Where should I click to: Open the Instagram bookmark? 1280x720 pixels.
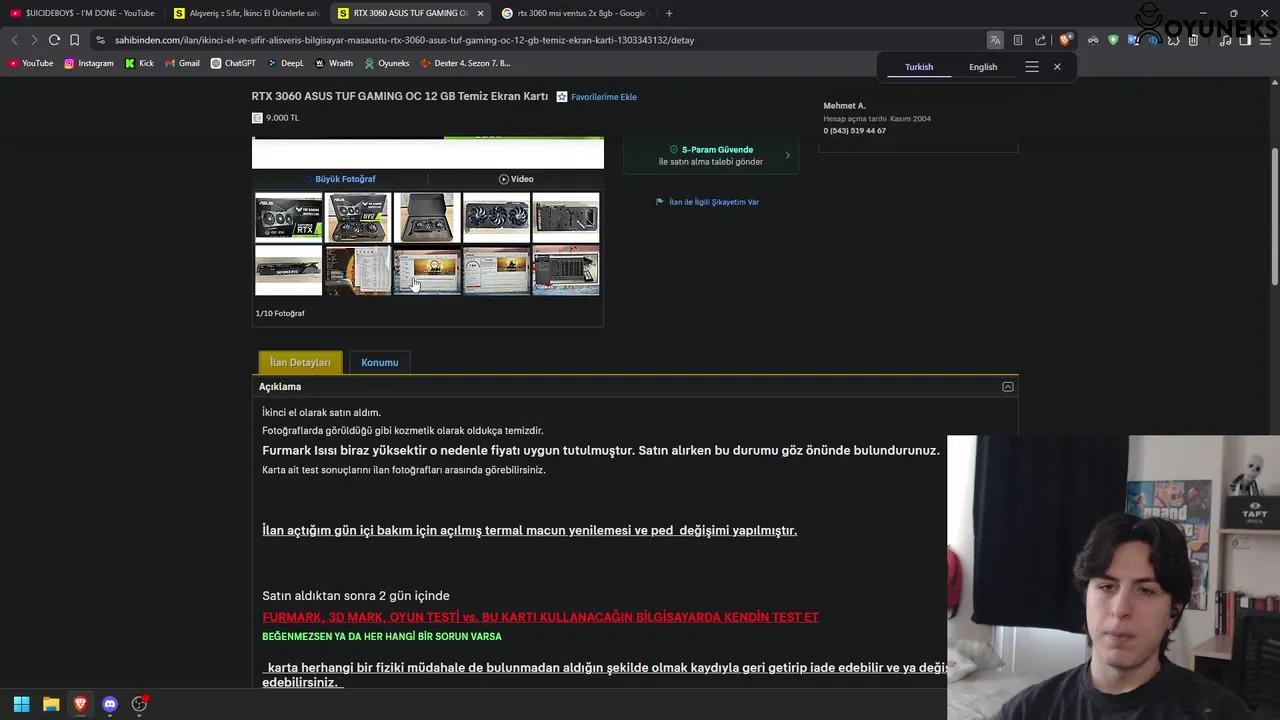89,63
